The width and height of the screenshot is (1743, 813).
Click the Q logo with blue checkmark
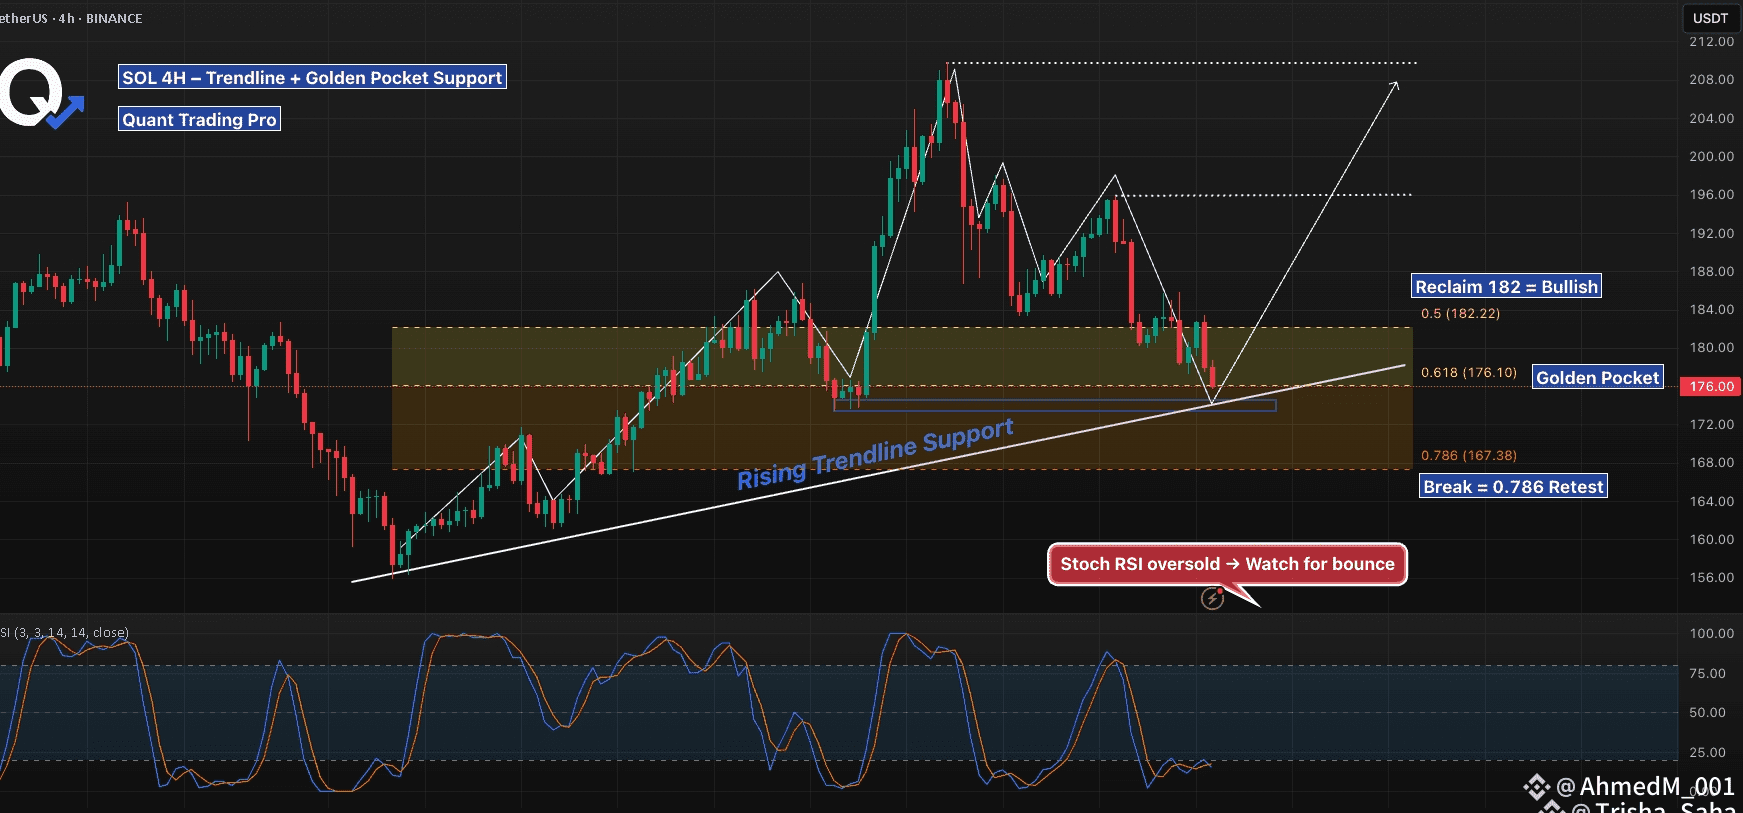[40, 94]
